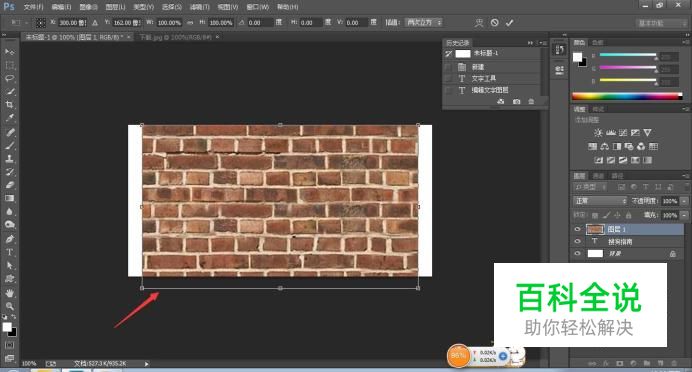Select the Hand tool
This screenshot has width=692, height=372.
(9, 293)
